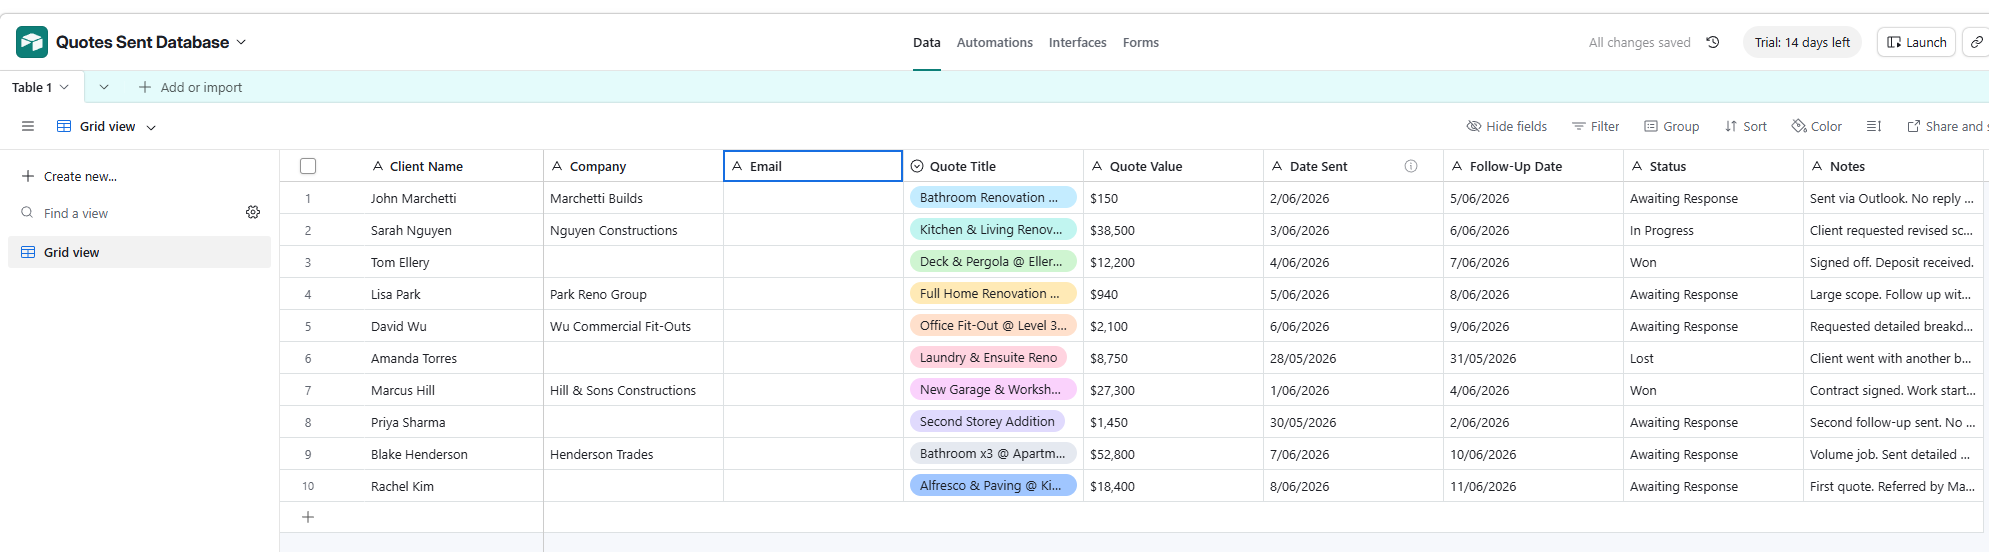Toggle the views sidebar hamburger icon
Screen dimensions: 1989x552
pos(28,126)
